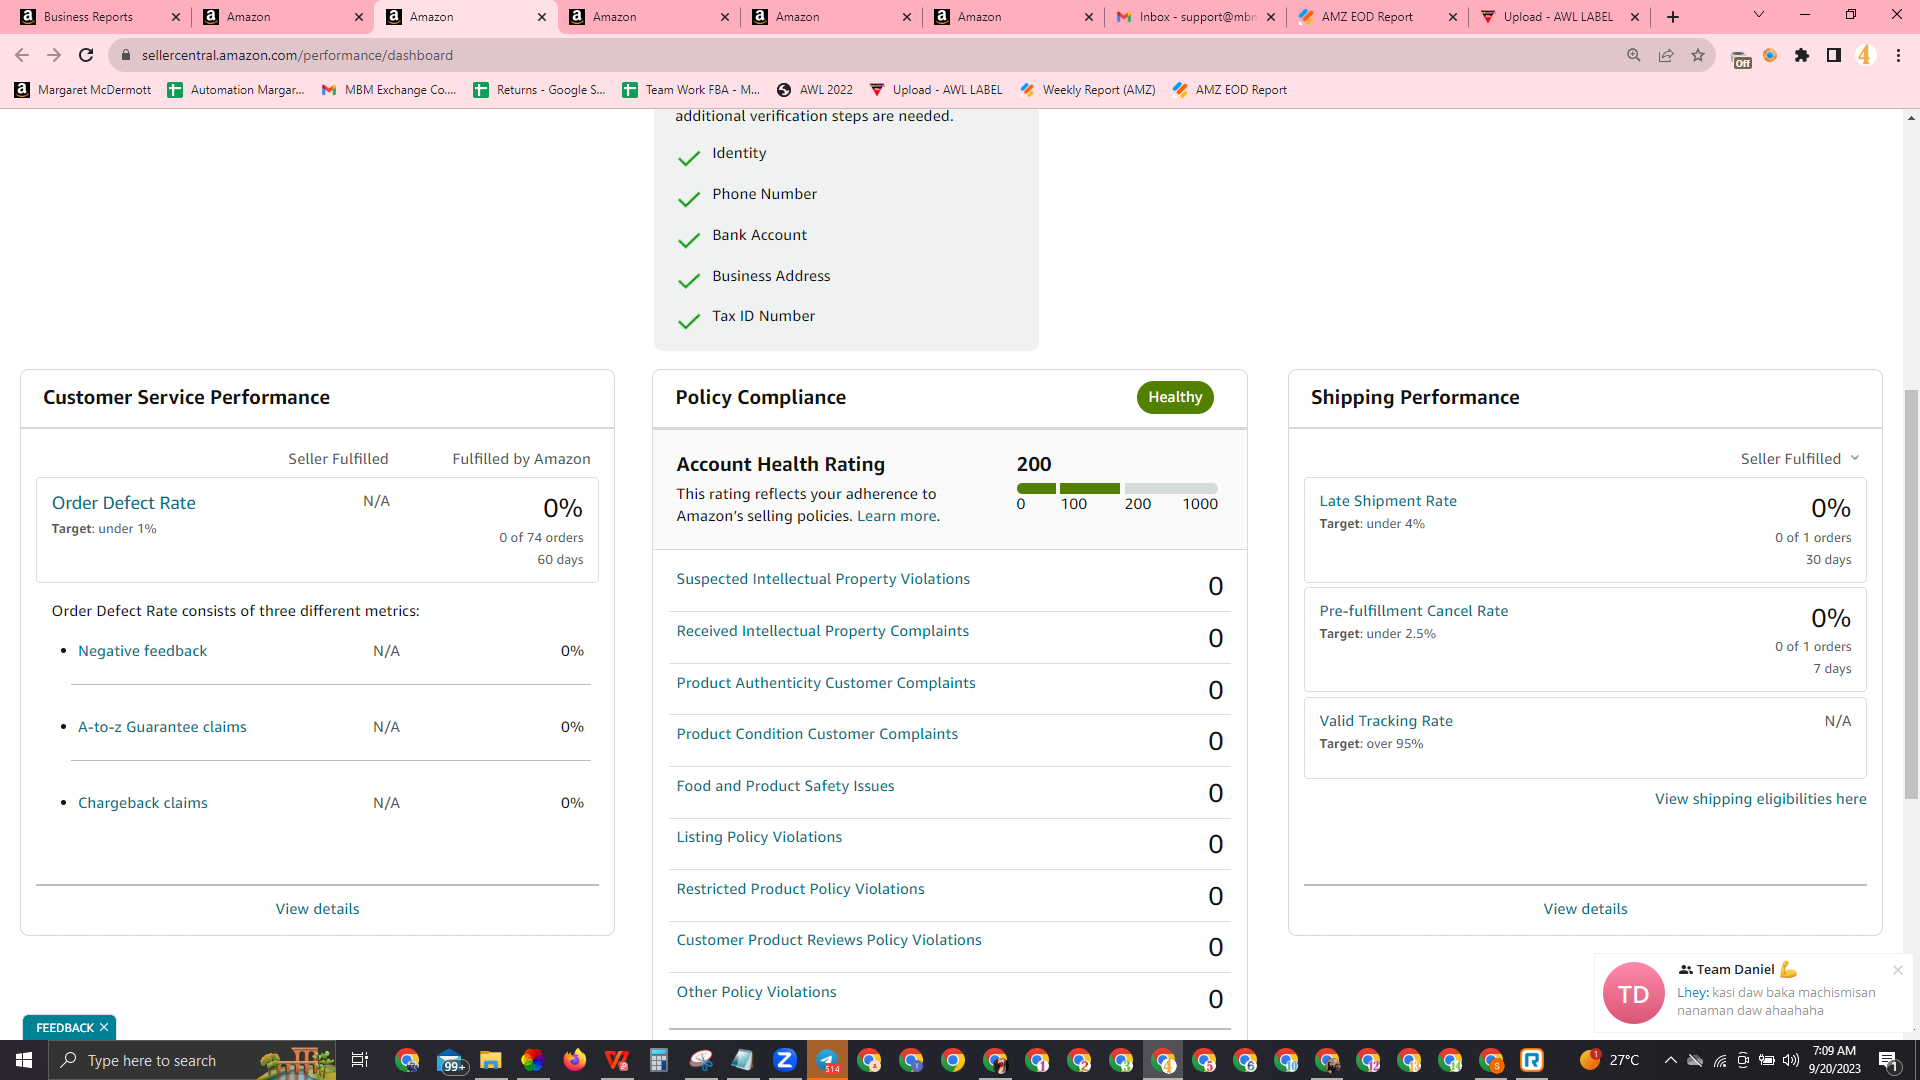Close the Upload - AWL LABEL tab

point(1635,17)
